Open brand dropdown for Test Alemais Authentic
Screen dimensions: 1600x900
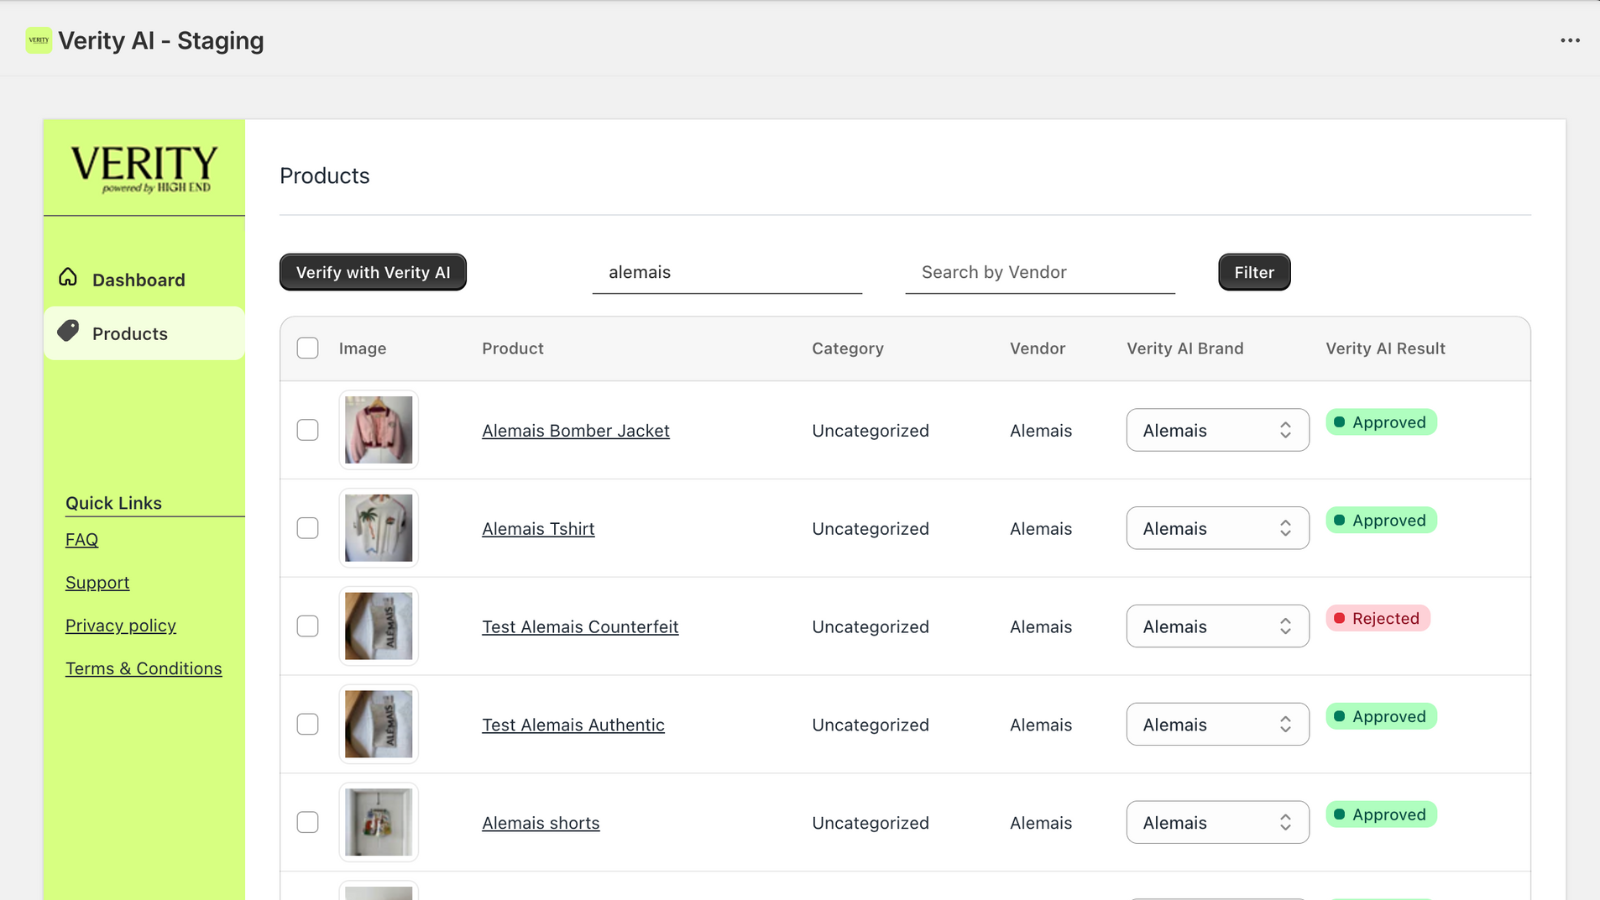pyautogui.click(x=1218, y=724)
